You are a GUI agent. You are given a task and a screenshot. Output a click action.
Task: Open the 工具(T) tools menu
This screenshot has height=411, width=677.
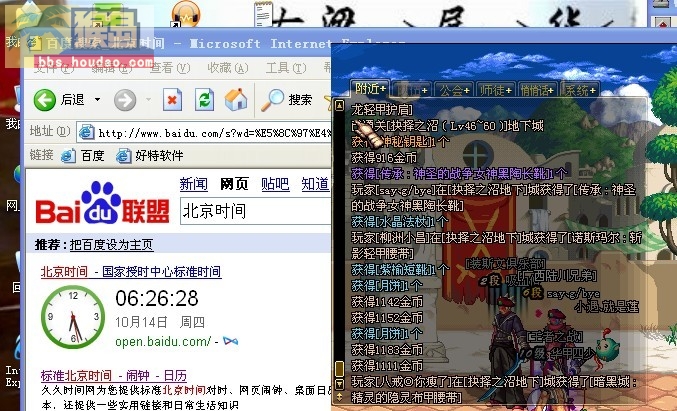coord(286,68)
